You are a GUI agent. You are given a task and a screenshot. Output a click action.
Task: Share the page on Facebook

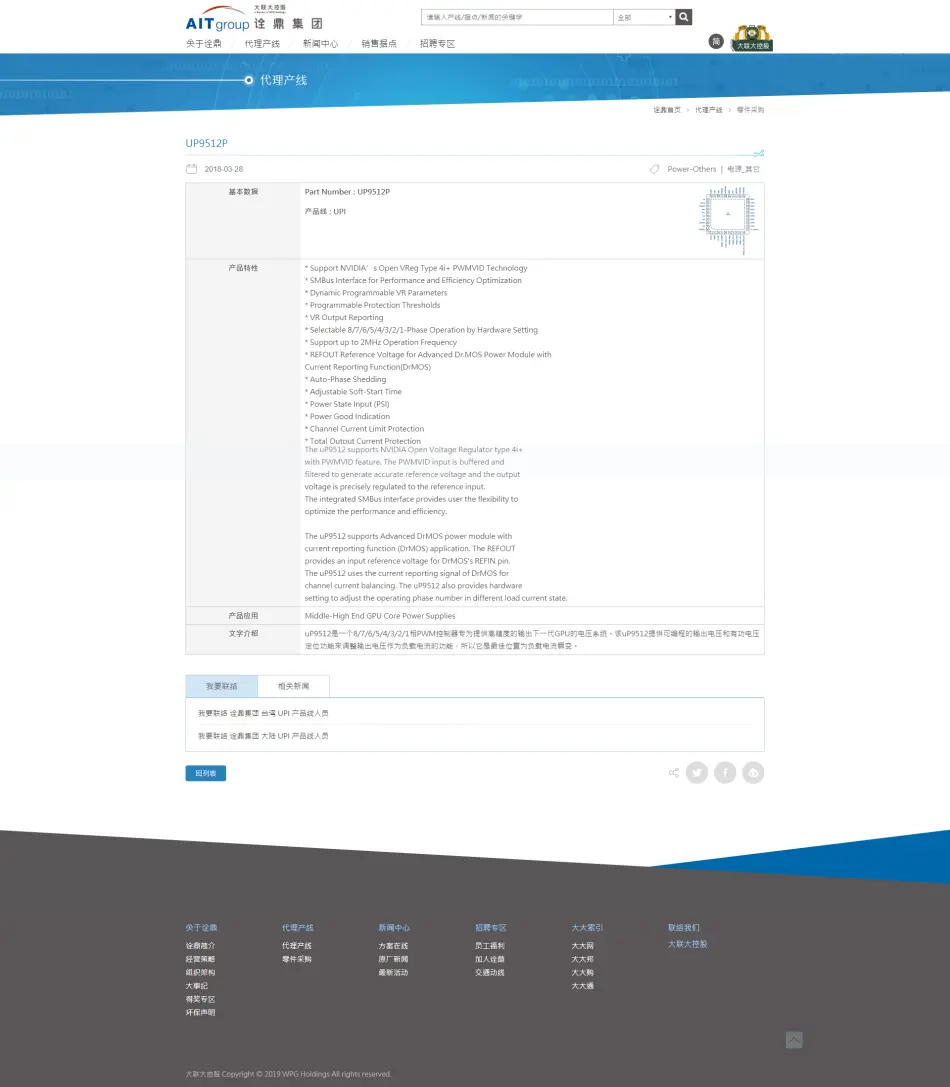(725, 772)
